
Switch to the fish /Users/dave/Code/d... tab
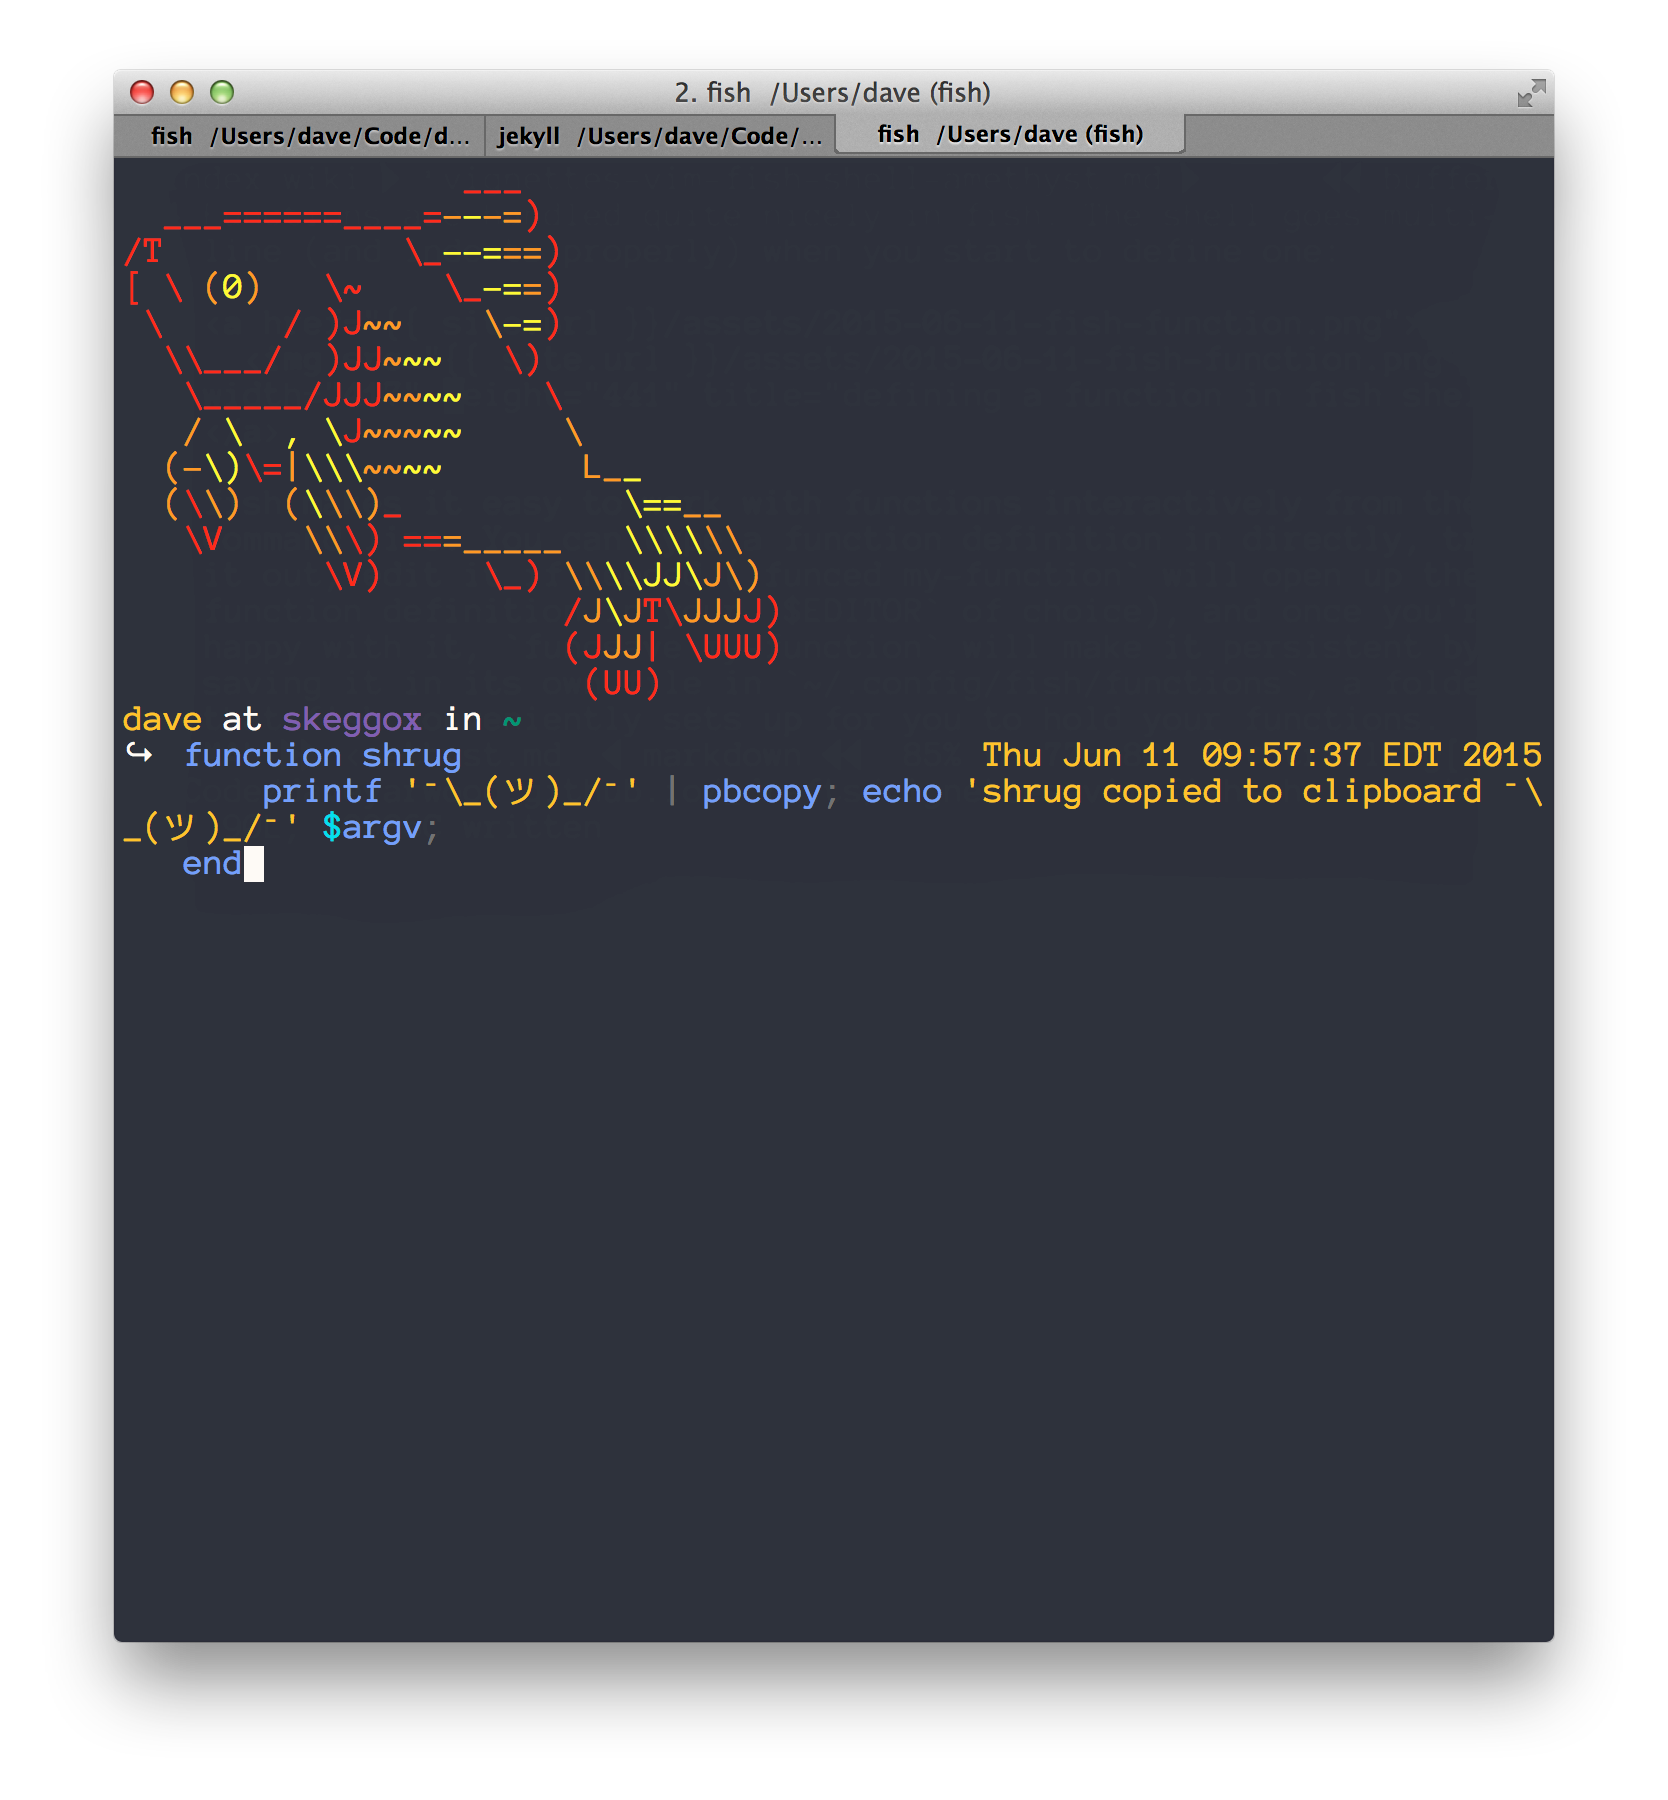[300, 136]
